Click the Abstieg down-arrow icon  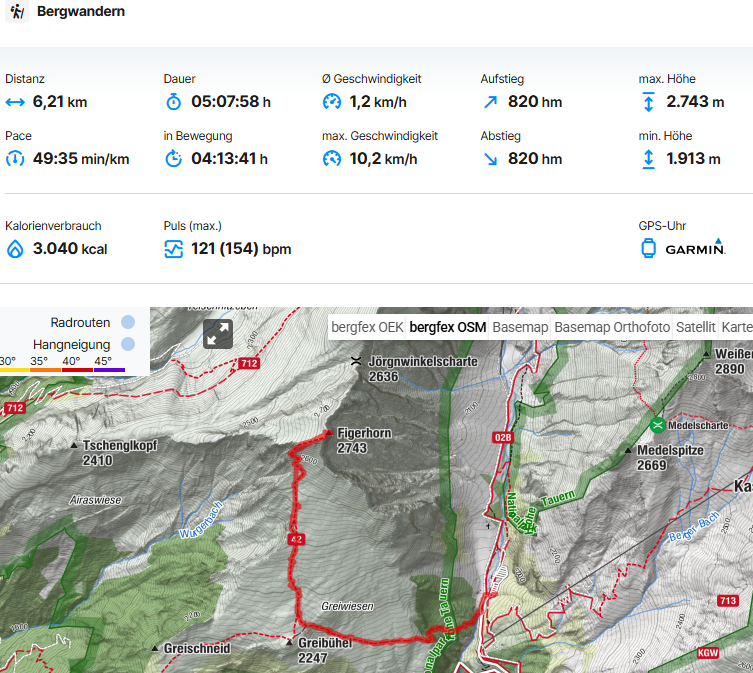click(x=490, y=159)
